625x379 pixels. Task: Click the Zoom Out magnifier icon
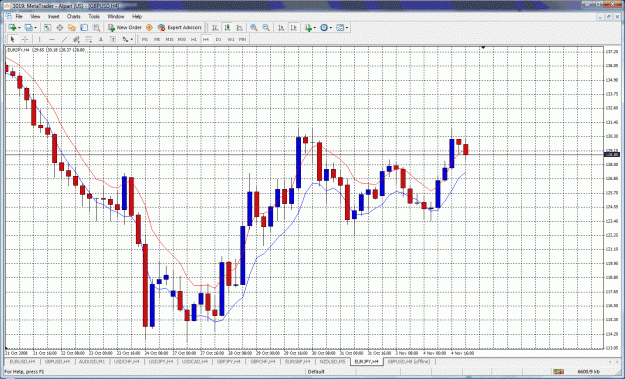[266, 27]
